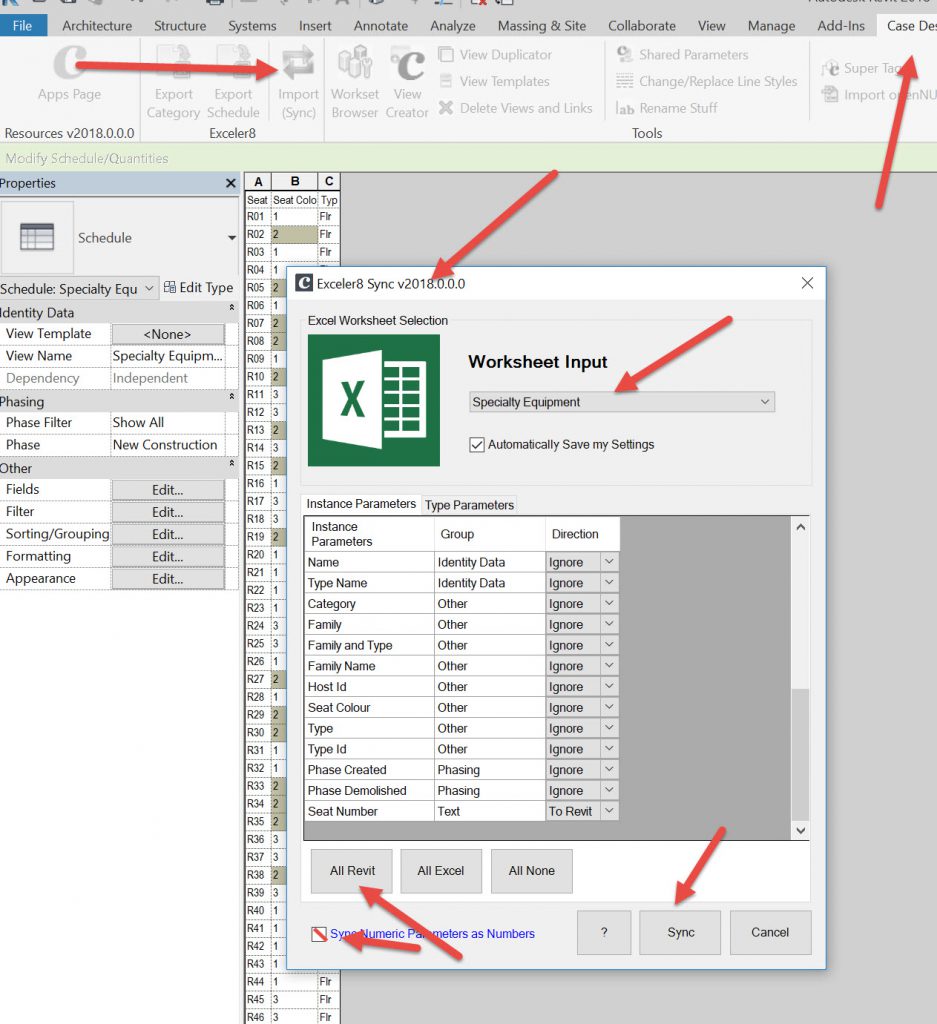Enable Sync Numeric Parameters as Numbers checkbox
This screenshot has height=1024, width=937.
(318, 934)
